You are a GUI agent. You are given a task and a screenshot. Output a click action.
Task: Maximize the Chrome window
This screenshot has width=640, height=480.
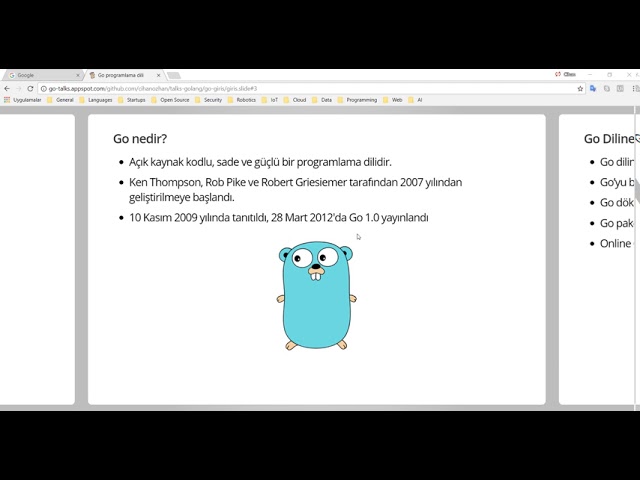tap(609, 75)
